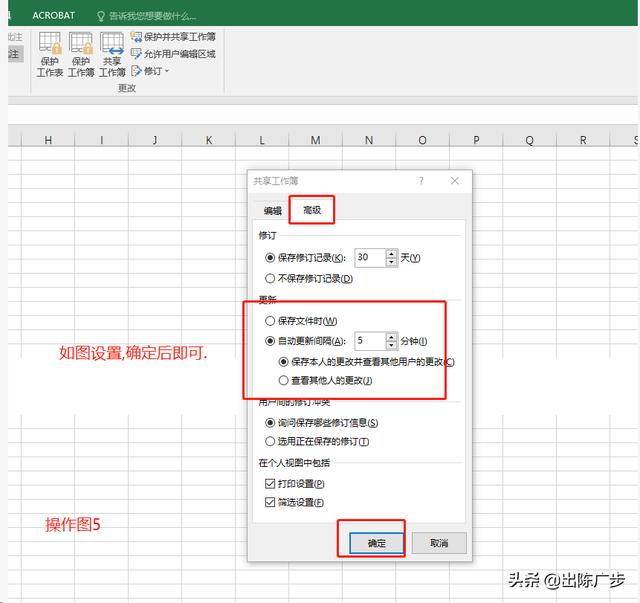This screenshot has width=640, height=603.
Task: Select column P header
Action: [x=476, y=140]
